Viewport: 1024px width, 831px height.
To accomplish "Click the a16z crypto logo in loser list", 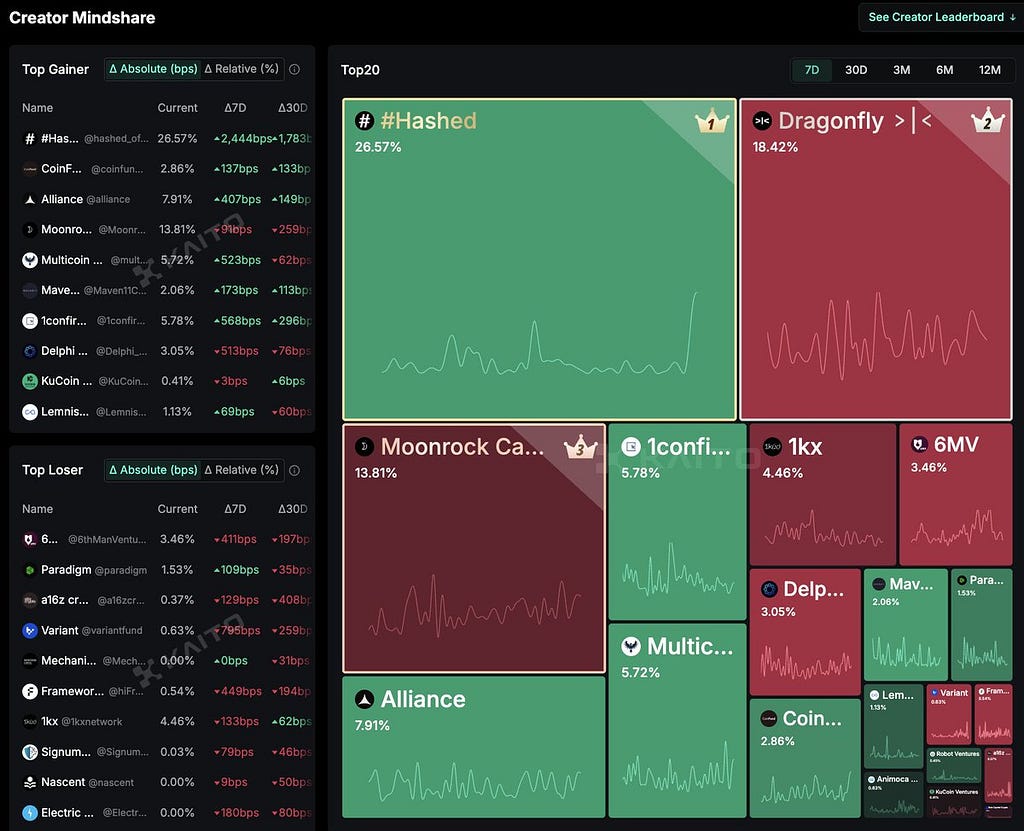I will [29, 600].
